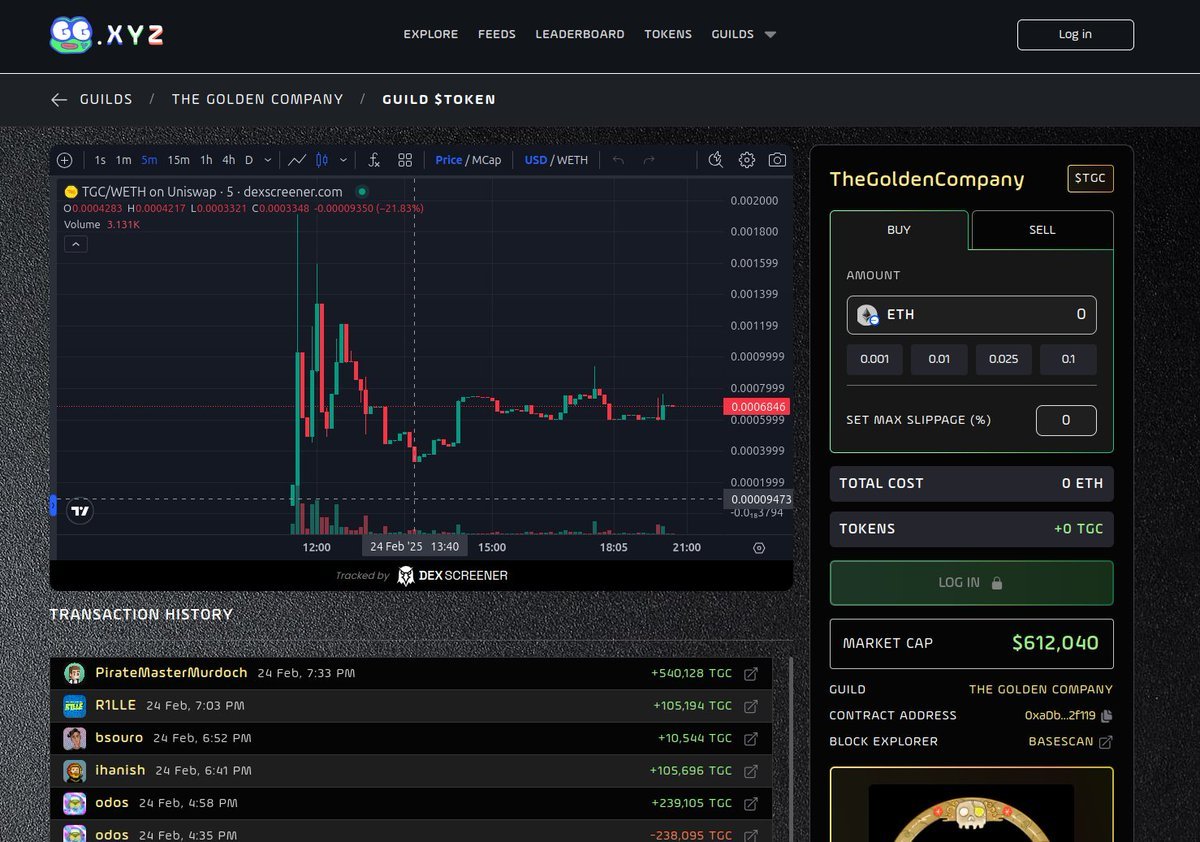Screen dimensions: 1200x842
Task: Copy the contract address icon
Action: coord(1106,716)
